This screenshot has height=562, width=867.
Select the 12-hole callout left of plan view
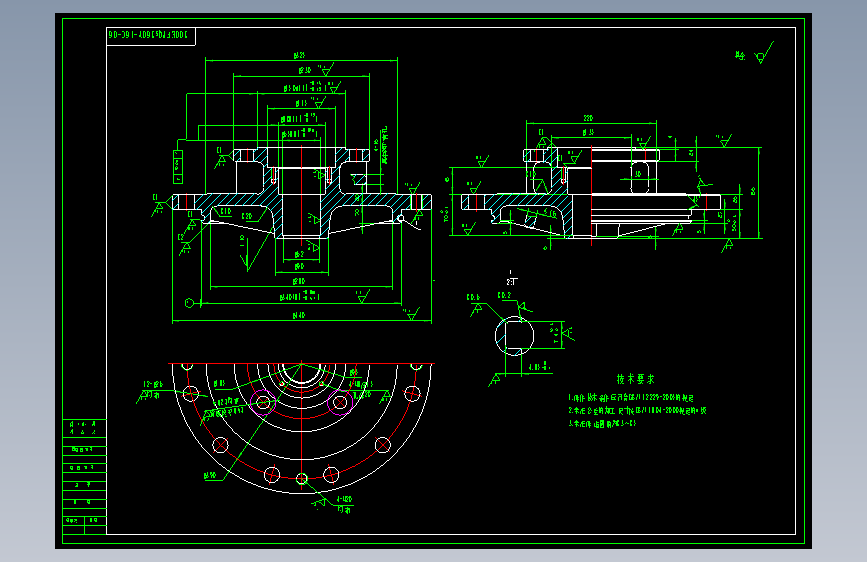(153, 389)
